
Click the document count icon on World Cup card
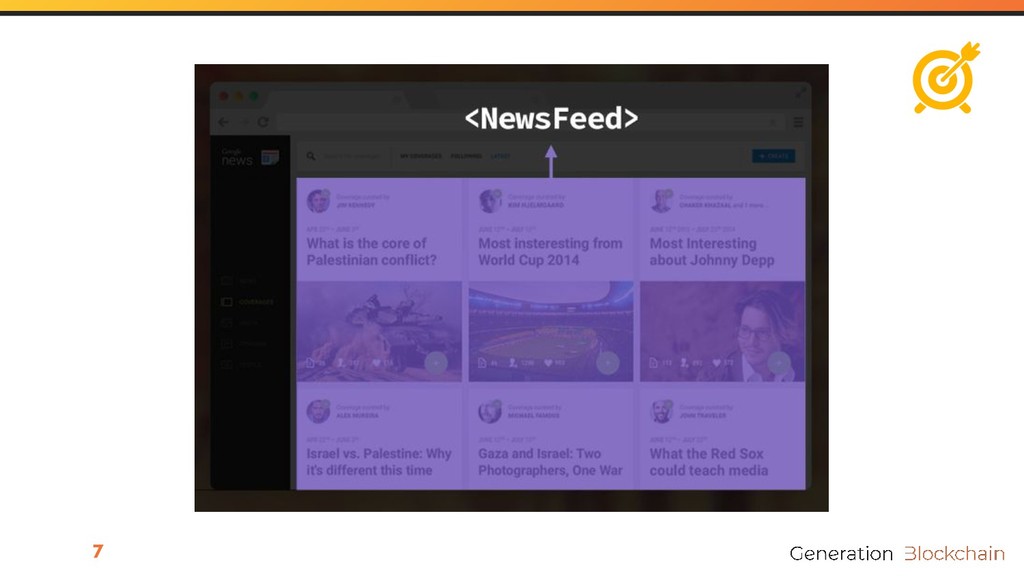(x=482, y=362)
